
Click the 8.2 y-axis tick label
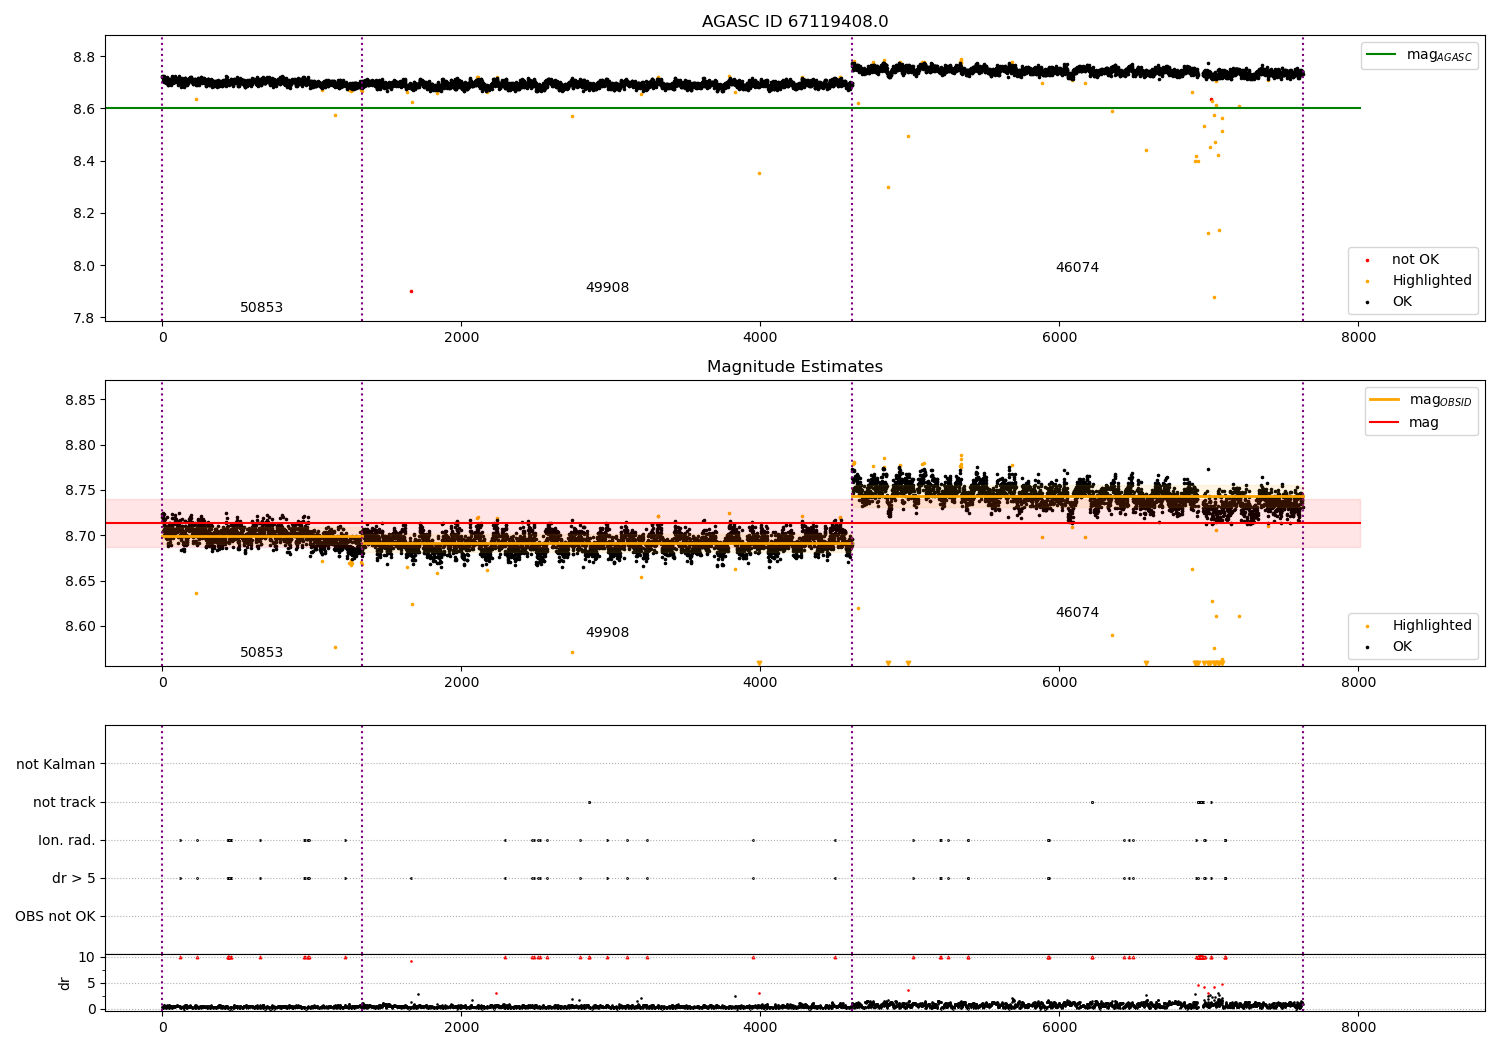84,213
